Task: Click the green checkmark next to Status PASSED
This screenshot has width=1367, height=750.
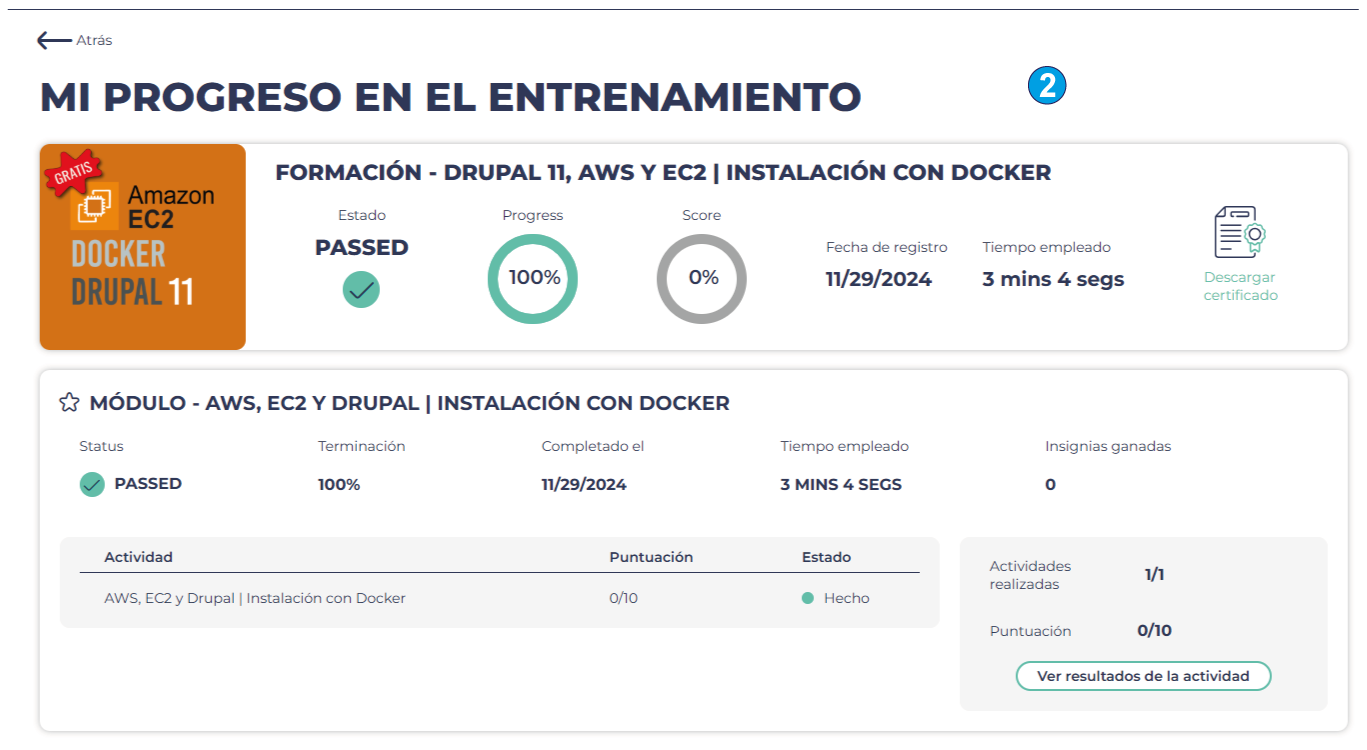Action: [92, 485]
